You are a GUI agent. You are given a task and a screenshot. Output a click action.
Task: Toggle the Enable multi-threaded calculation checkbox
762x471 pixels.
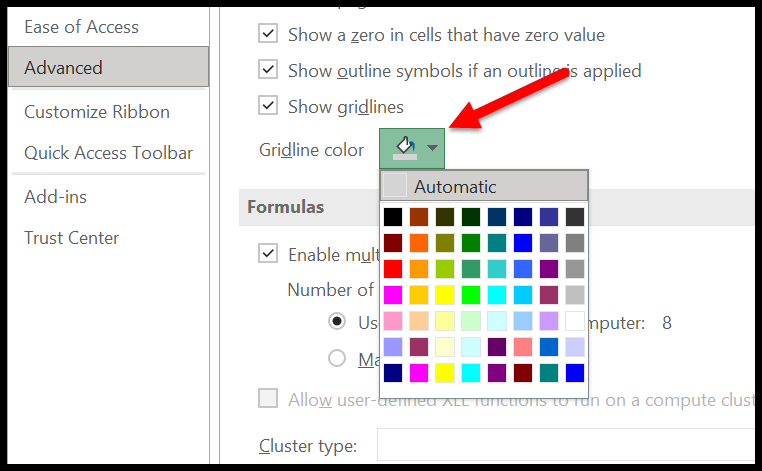[268, 254]
